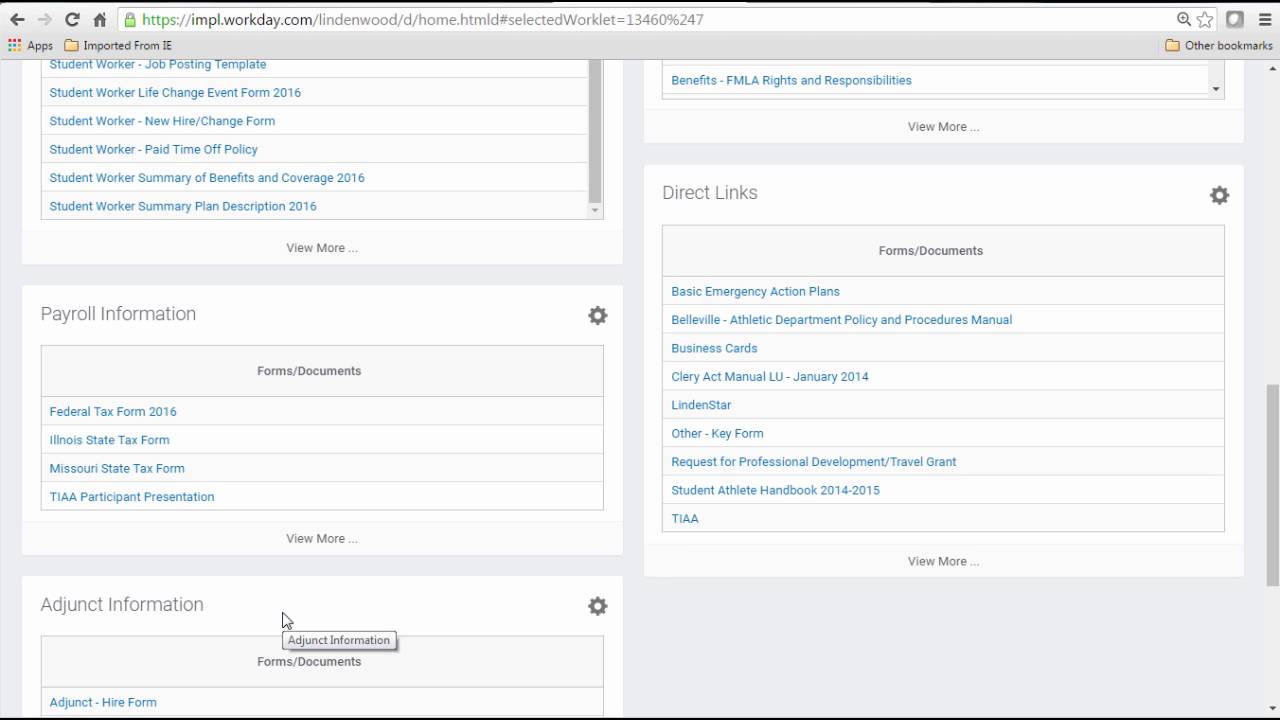1280x720 pixels.
Task: Click Forms/Documents header in Direct Links
Action: (931, 251)
